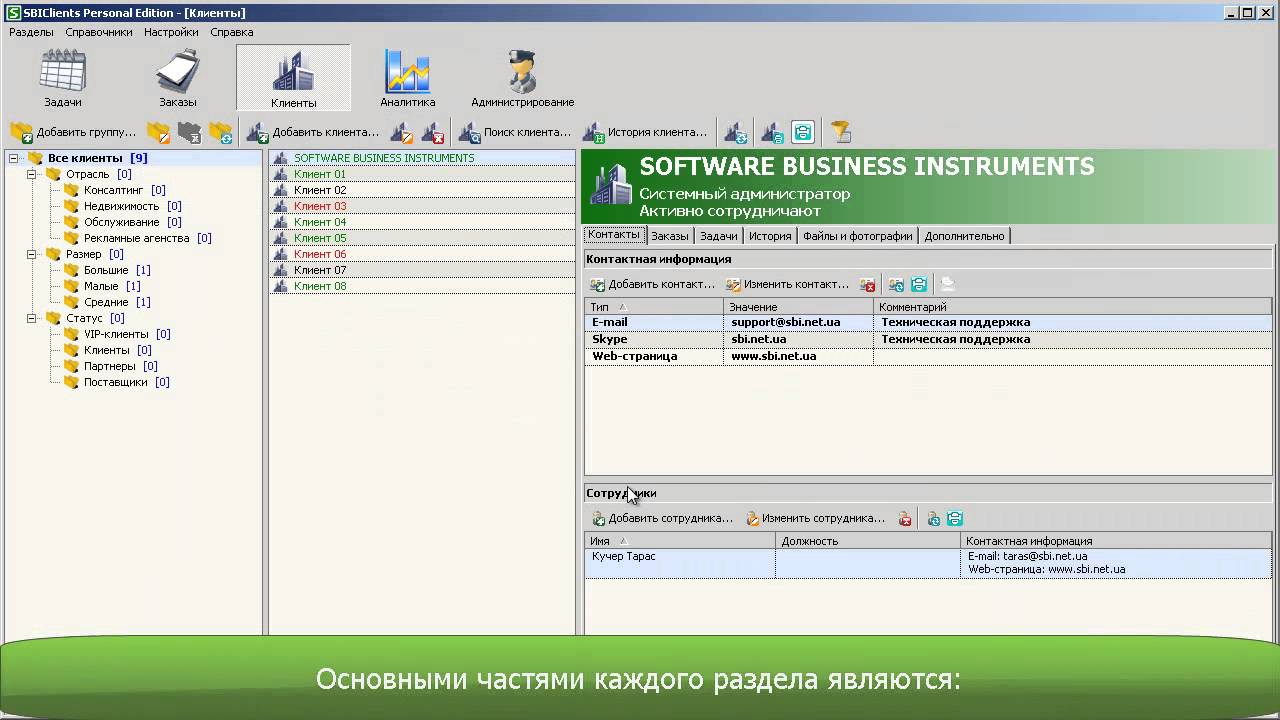Sort contacts by Тип column header

(654, 307)
